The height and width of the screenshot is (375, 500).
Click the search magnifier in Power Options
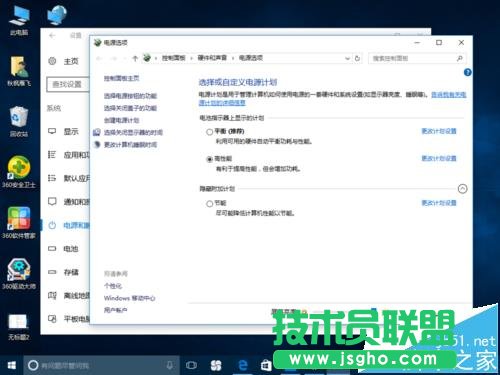click(460, 58)
